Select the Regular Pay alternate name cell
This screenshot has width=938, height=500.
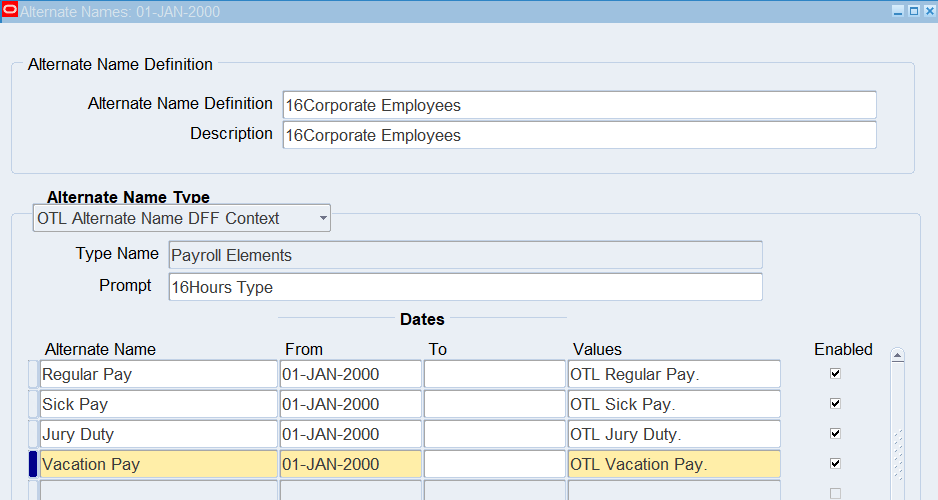pyautogui.click(x=158, y=375)
